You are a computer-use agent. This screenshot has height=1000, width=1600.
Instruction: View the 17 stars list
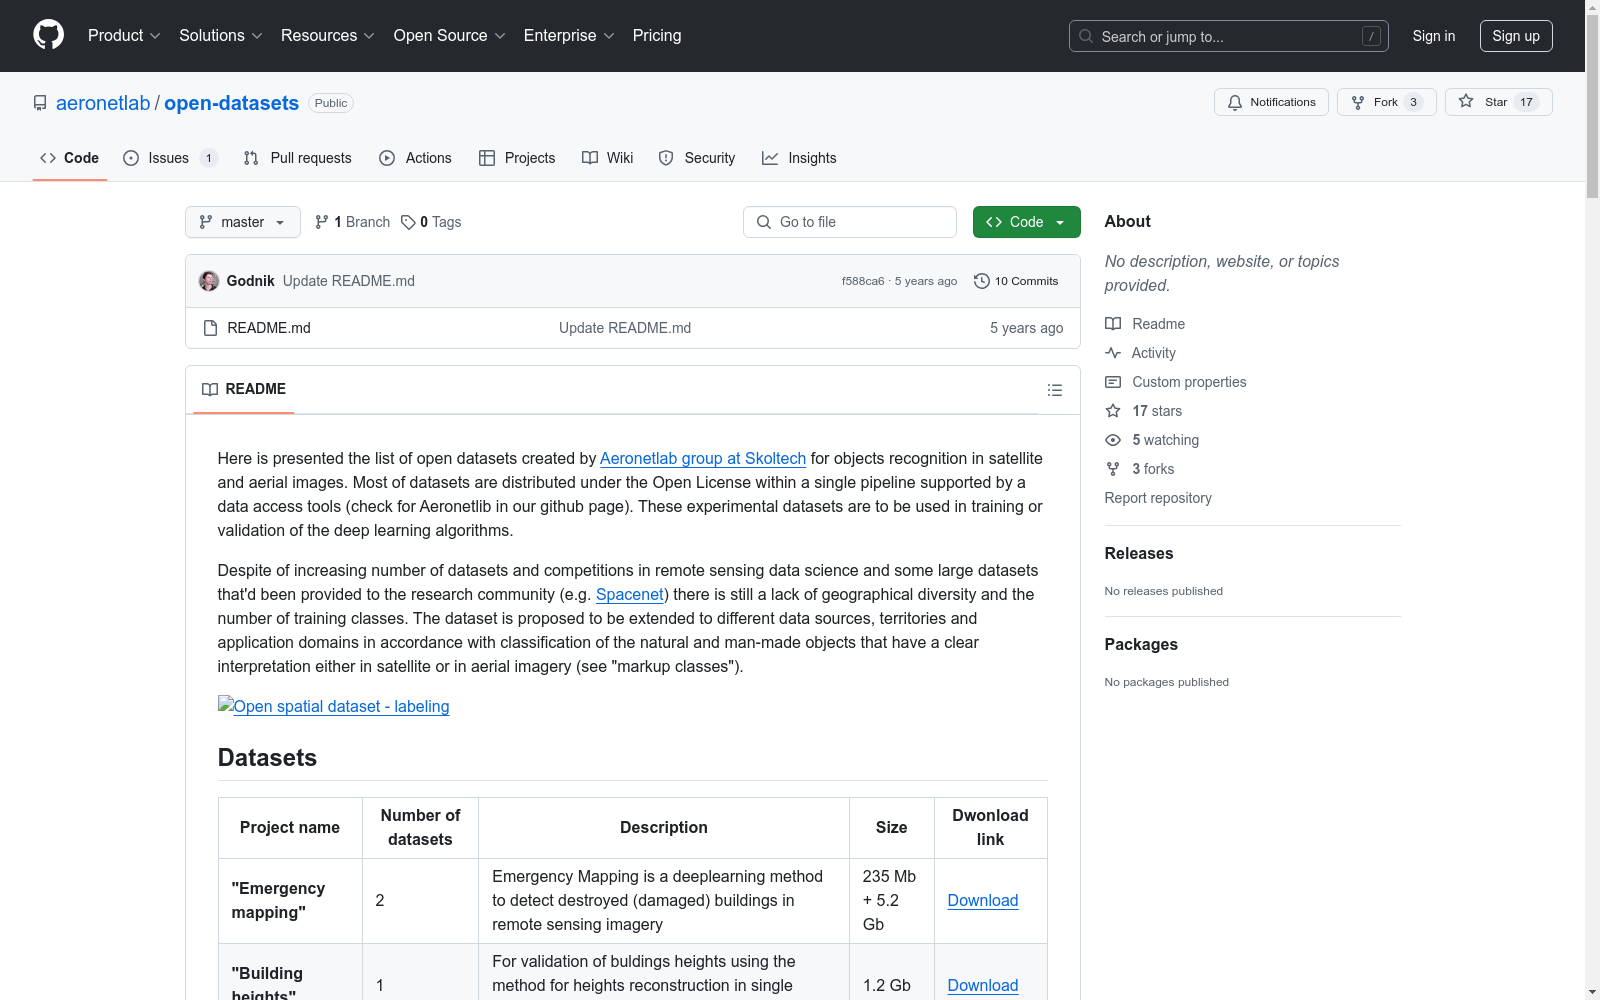(1144, 411)
